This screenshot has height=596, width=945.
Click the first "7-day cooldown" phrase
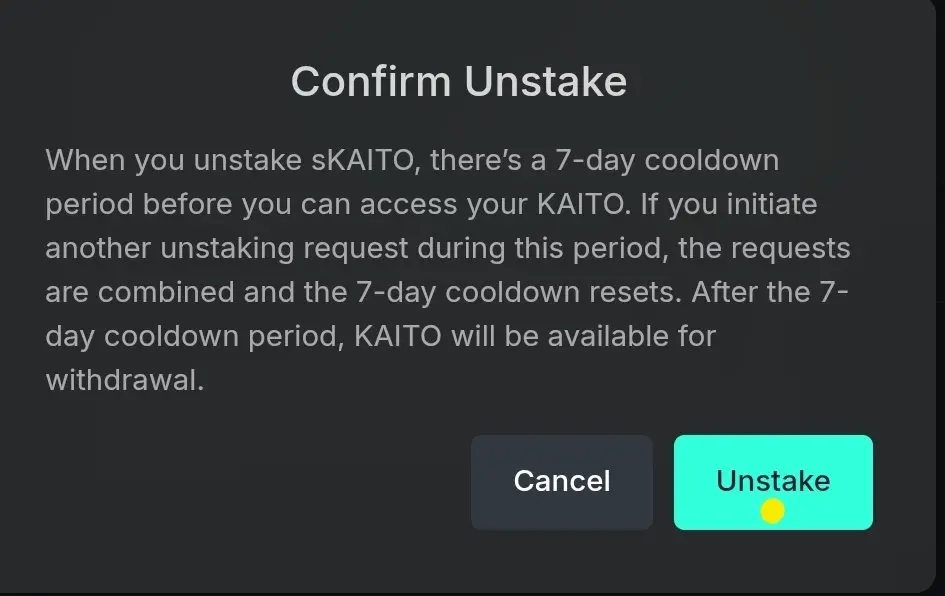point(667,161)
